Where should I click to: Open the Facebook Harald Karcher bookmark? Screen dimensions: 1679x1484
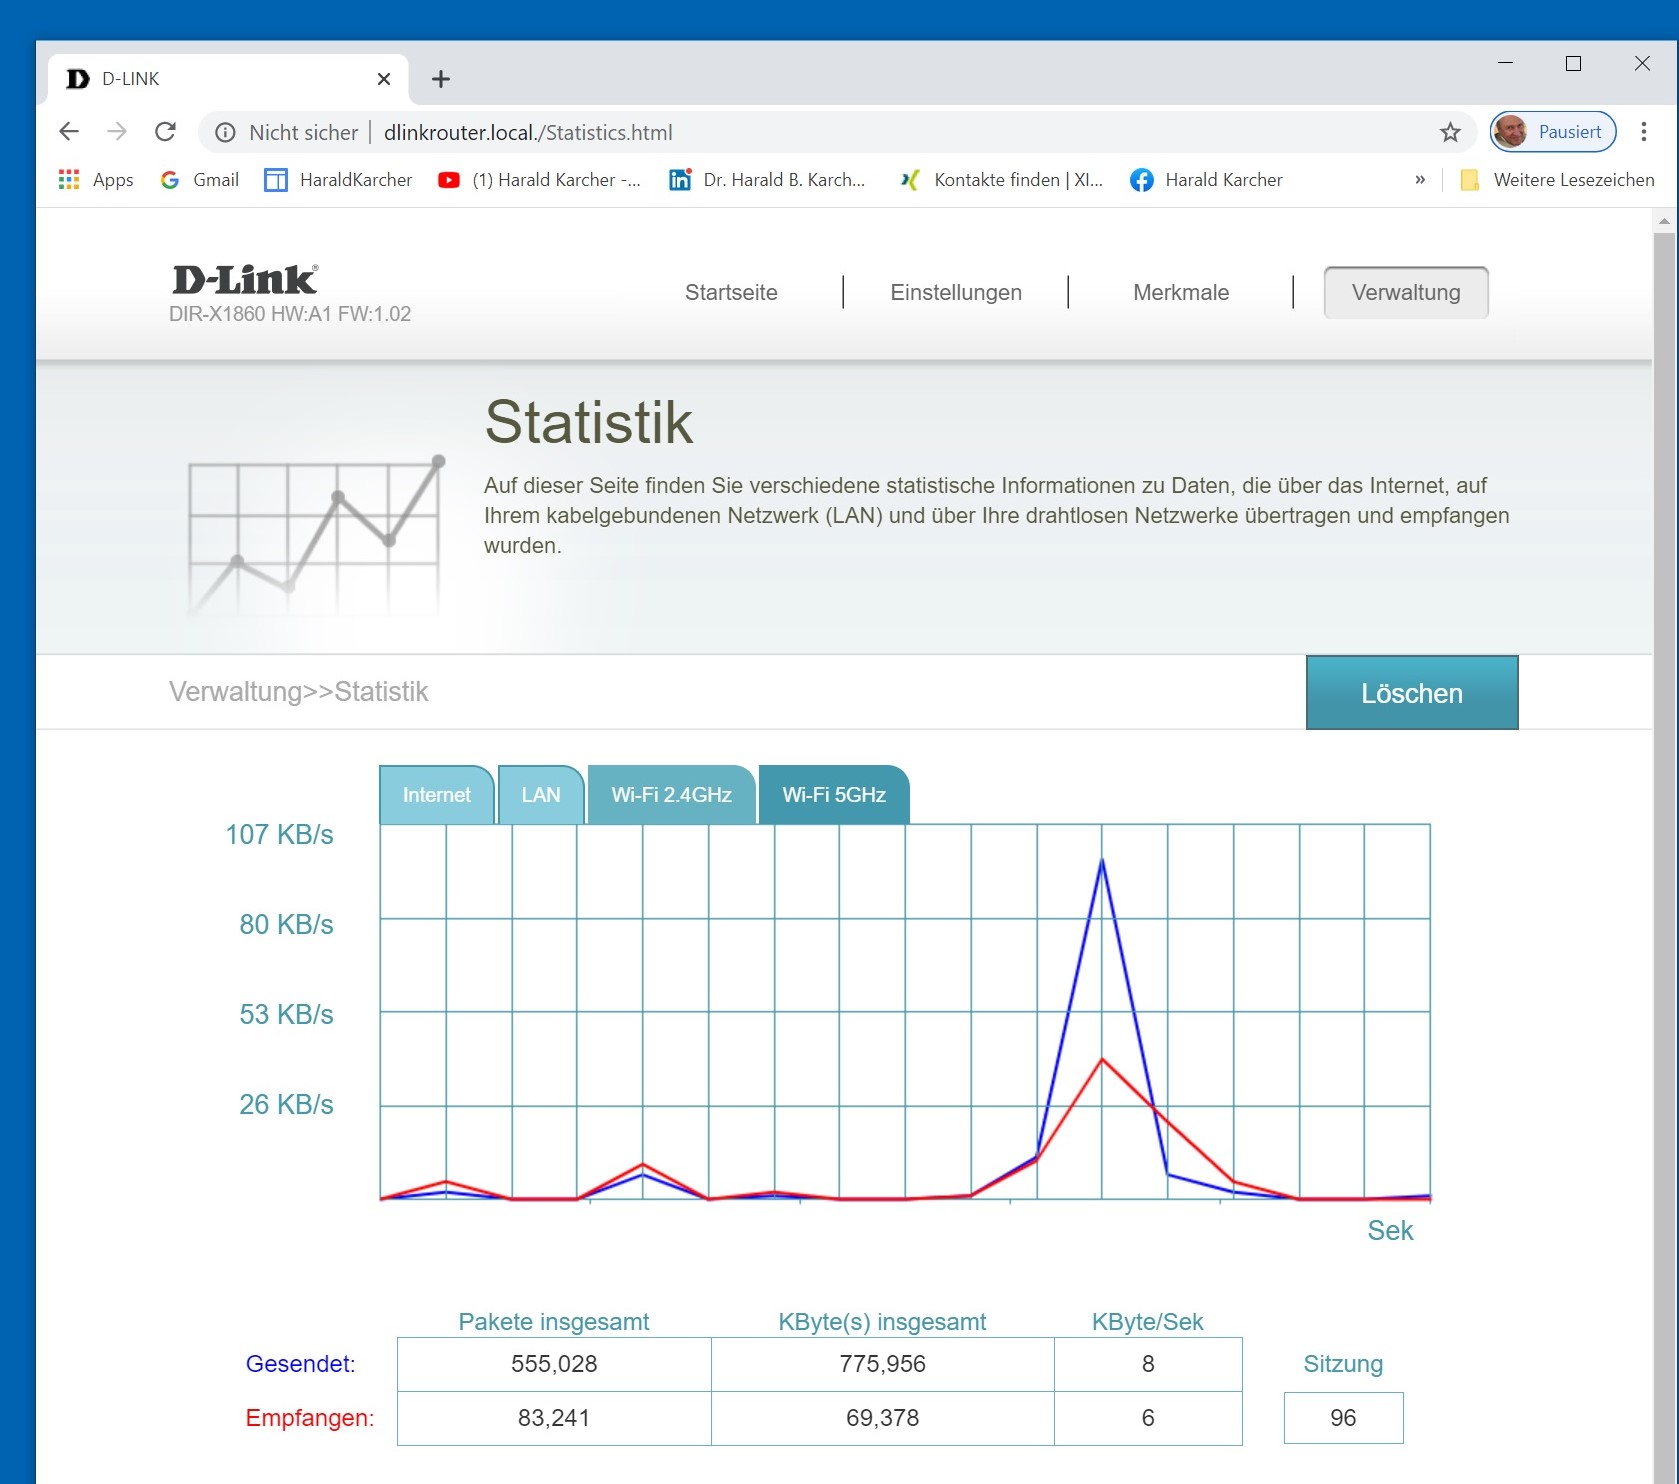click(1206, 180)
